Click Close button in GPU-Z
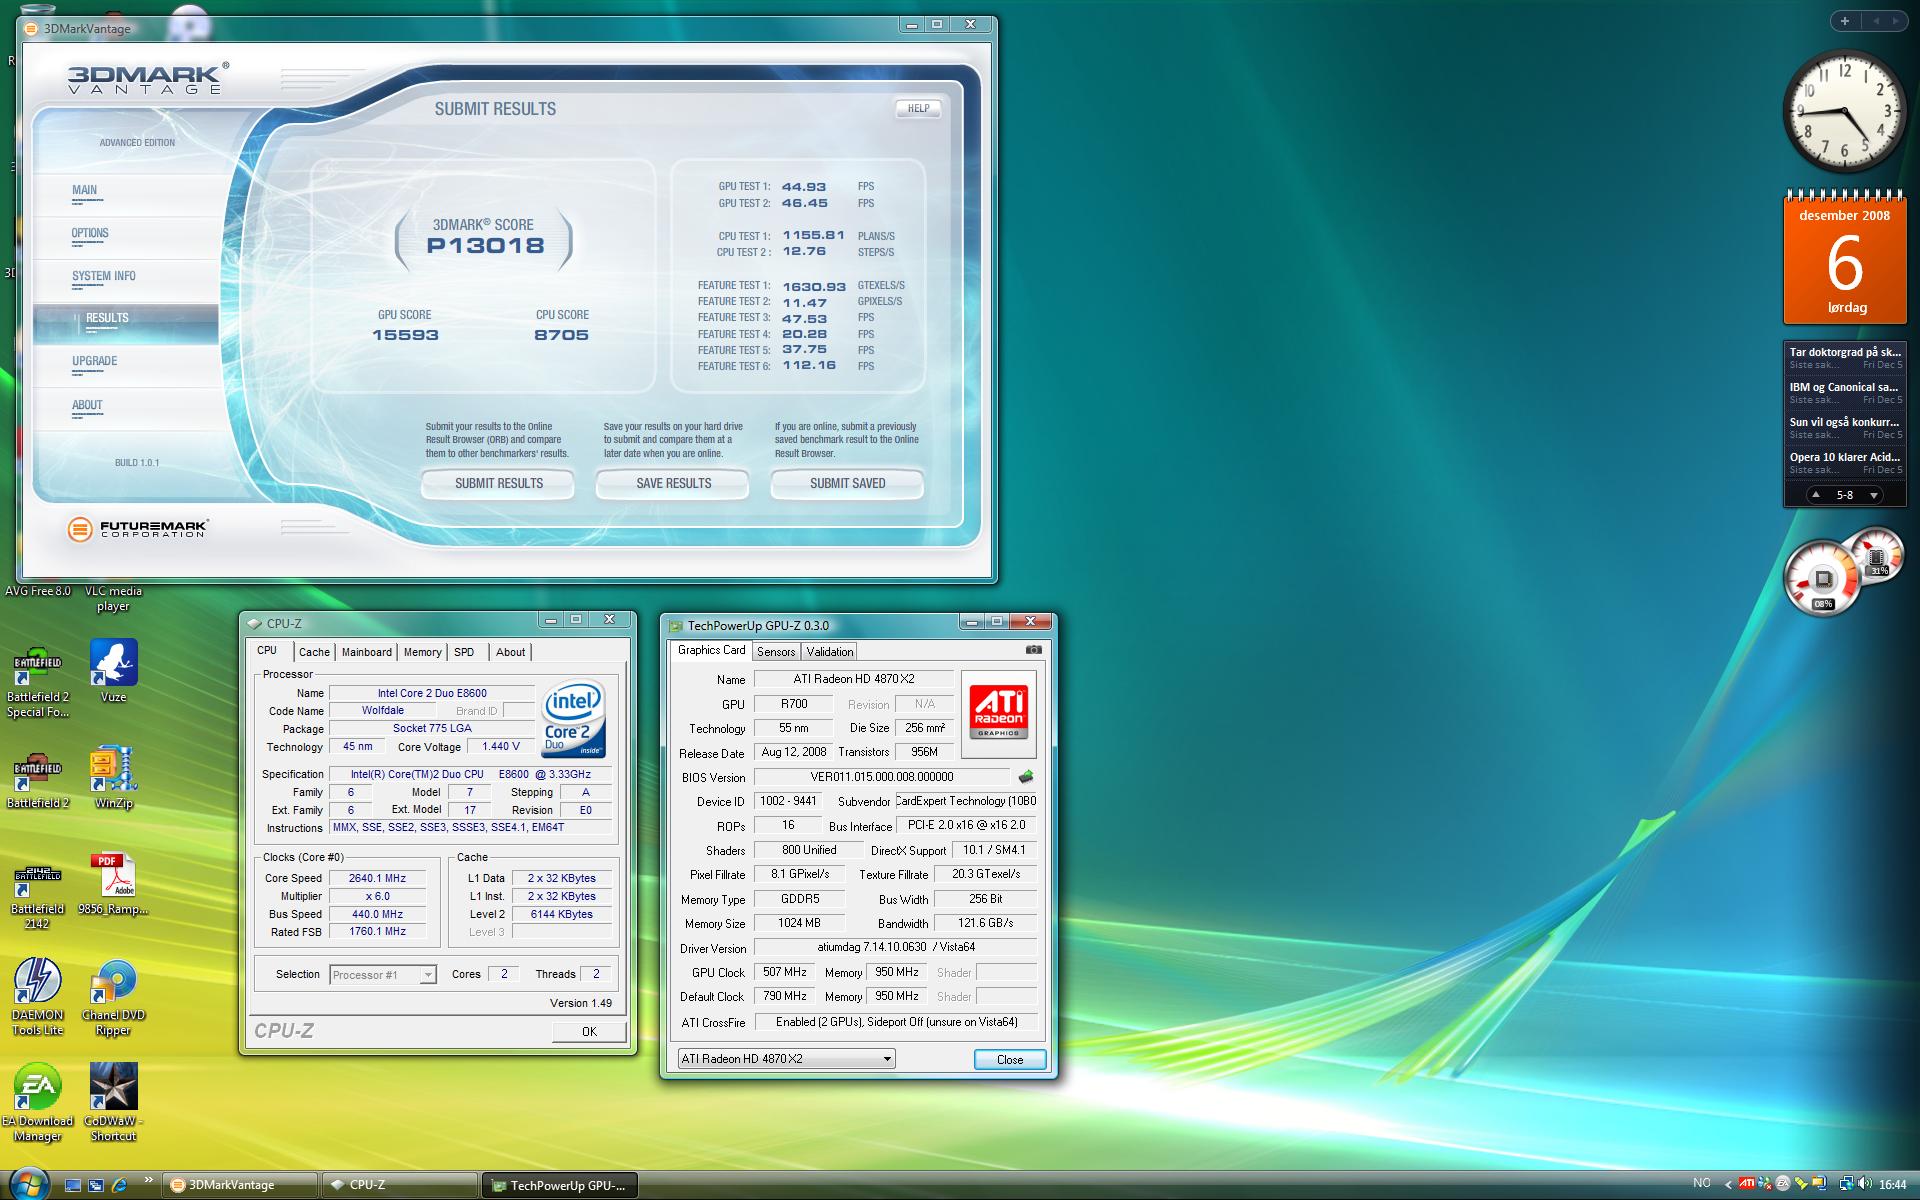 1010,1060
